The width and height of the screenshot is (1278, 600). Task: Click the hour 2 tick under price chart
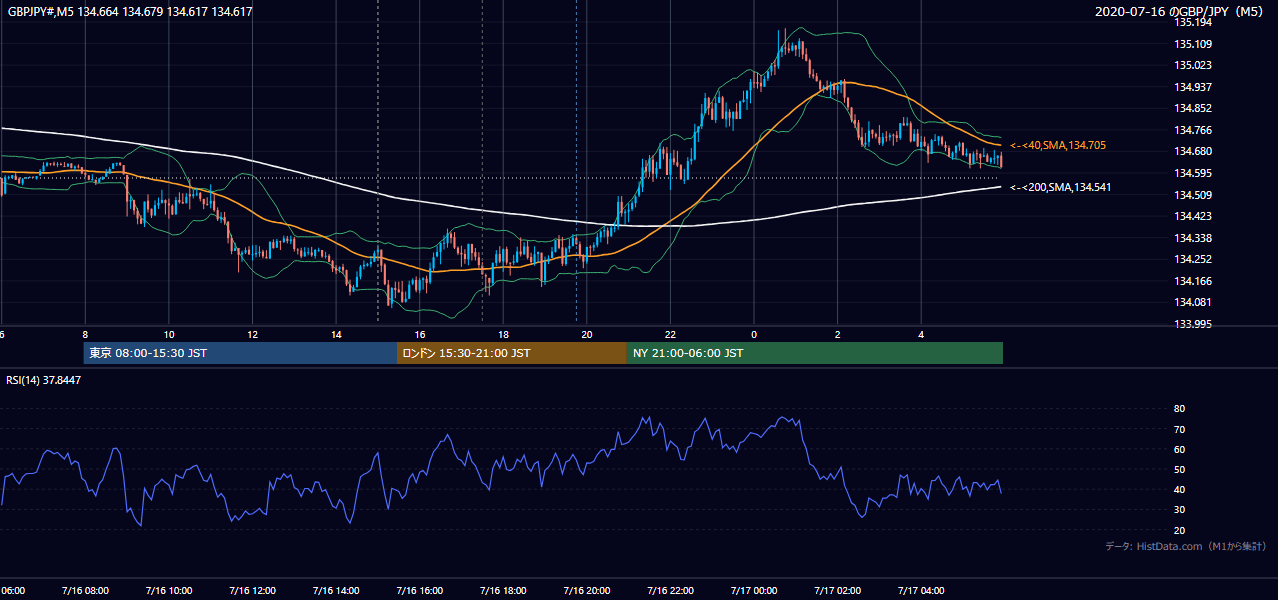[838, 335]
